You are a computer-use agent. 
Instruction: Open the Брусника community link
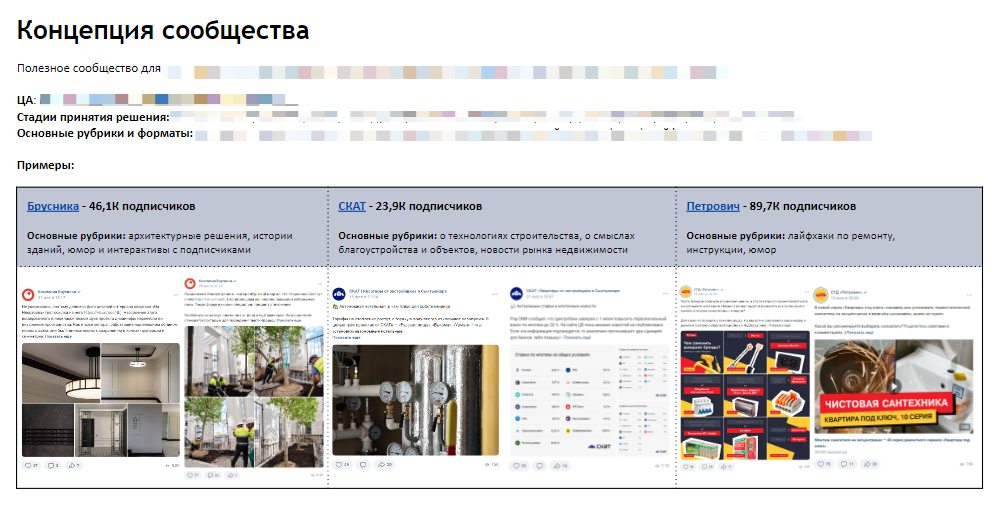[53, 206]
